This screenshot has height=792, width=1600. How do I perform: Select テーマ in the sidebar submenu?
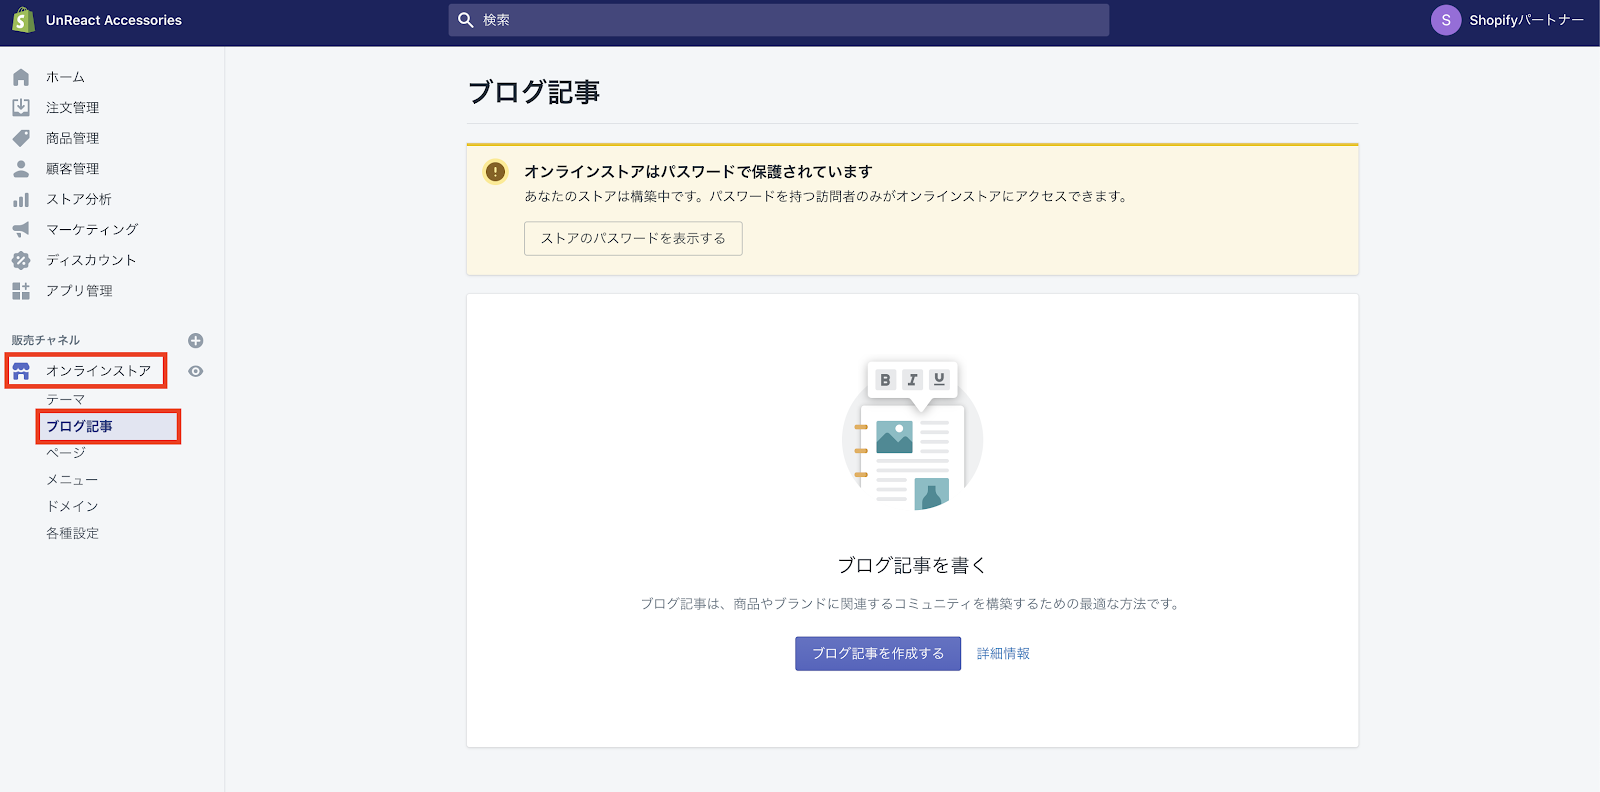[66, 399]
